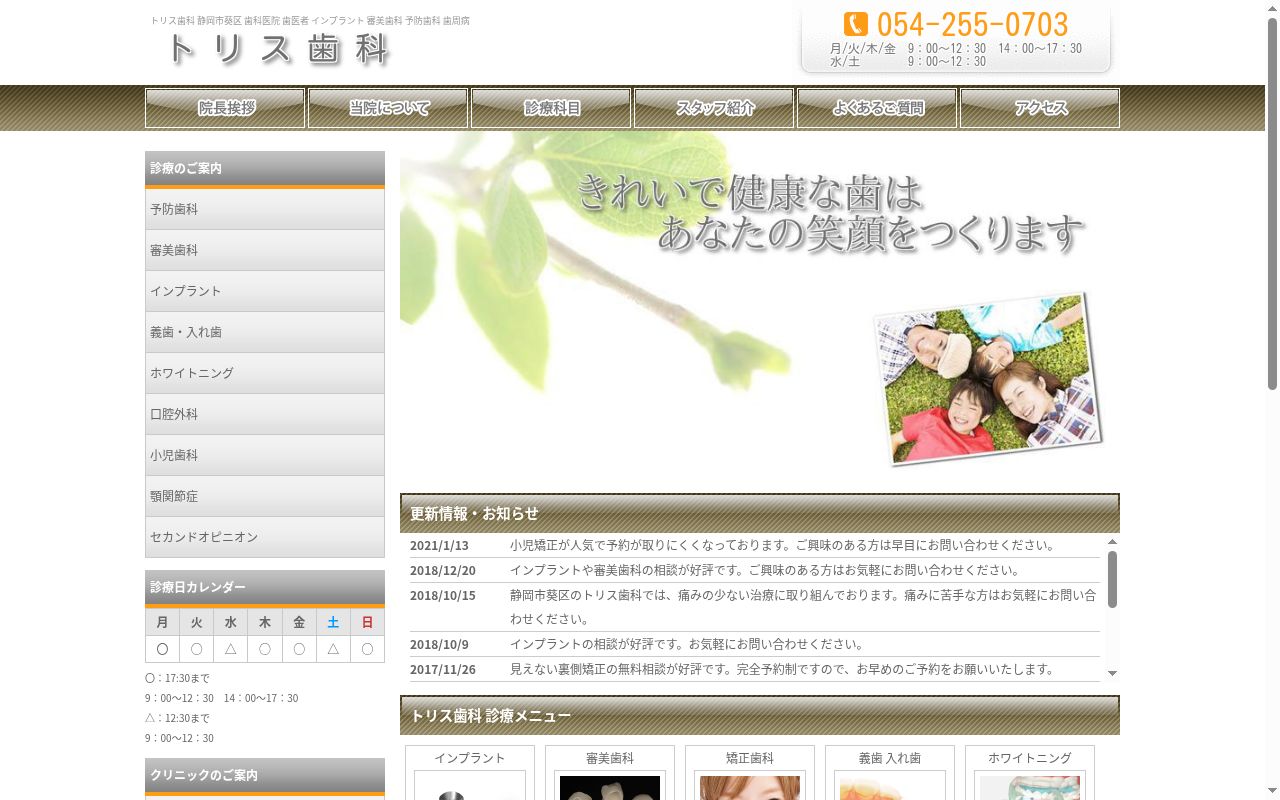
Task: Click 診療日カレンダー heading
Action: tap(265, 588)
